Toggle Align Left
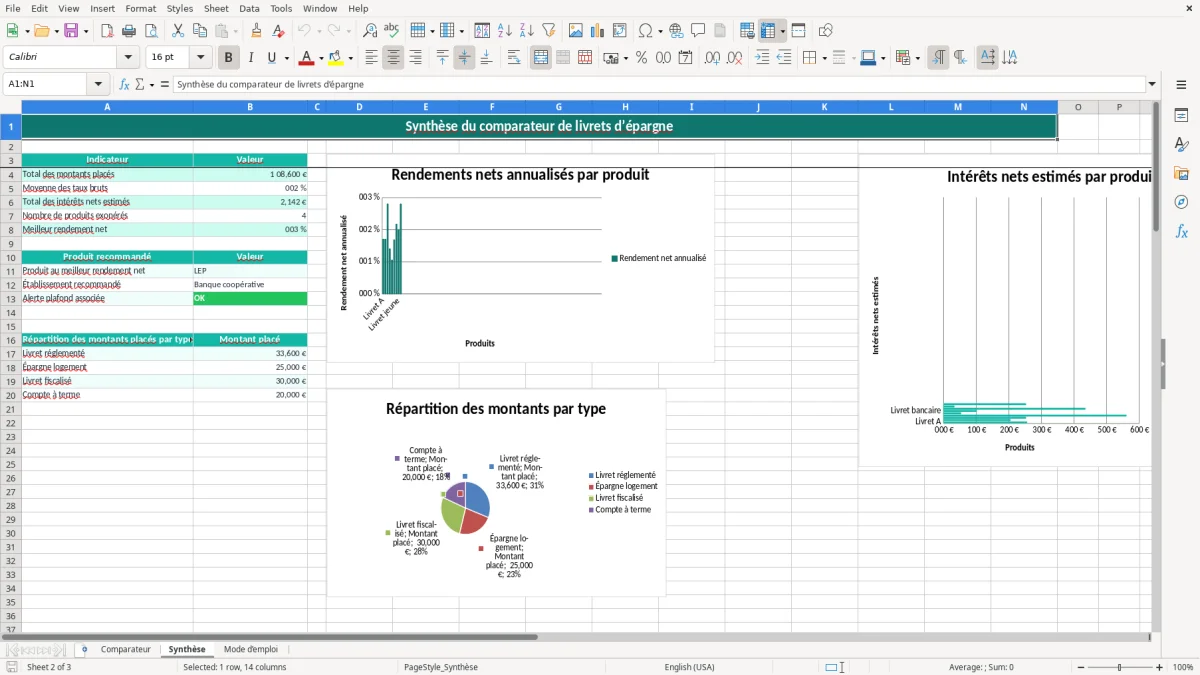Viewport: 1200px width, 675px height. point(371,58)
